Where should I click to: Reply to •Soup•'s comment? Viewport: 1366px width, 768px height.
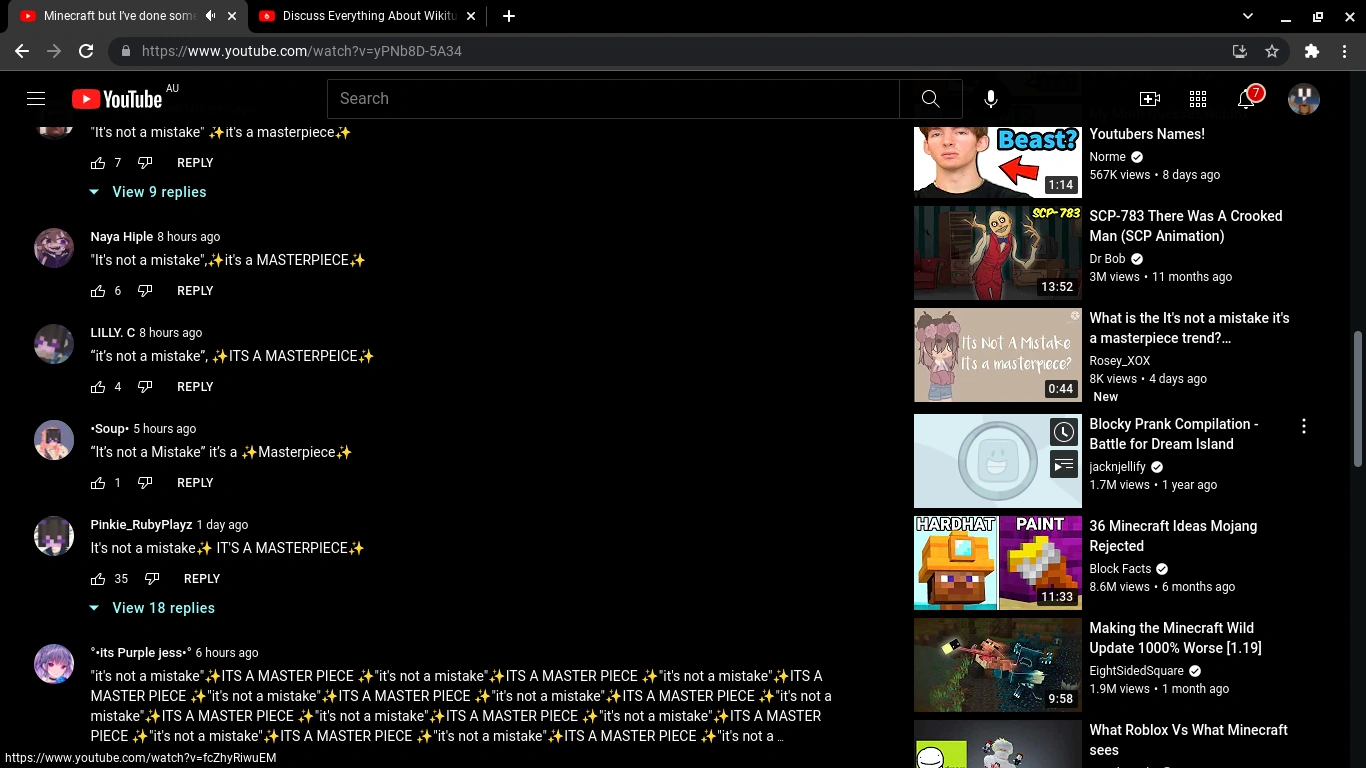[195, 483]
